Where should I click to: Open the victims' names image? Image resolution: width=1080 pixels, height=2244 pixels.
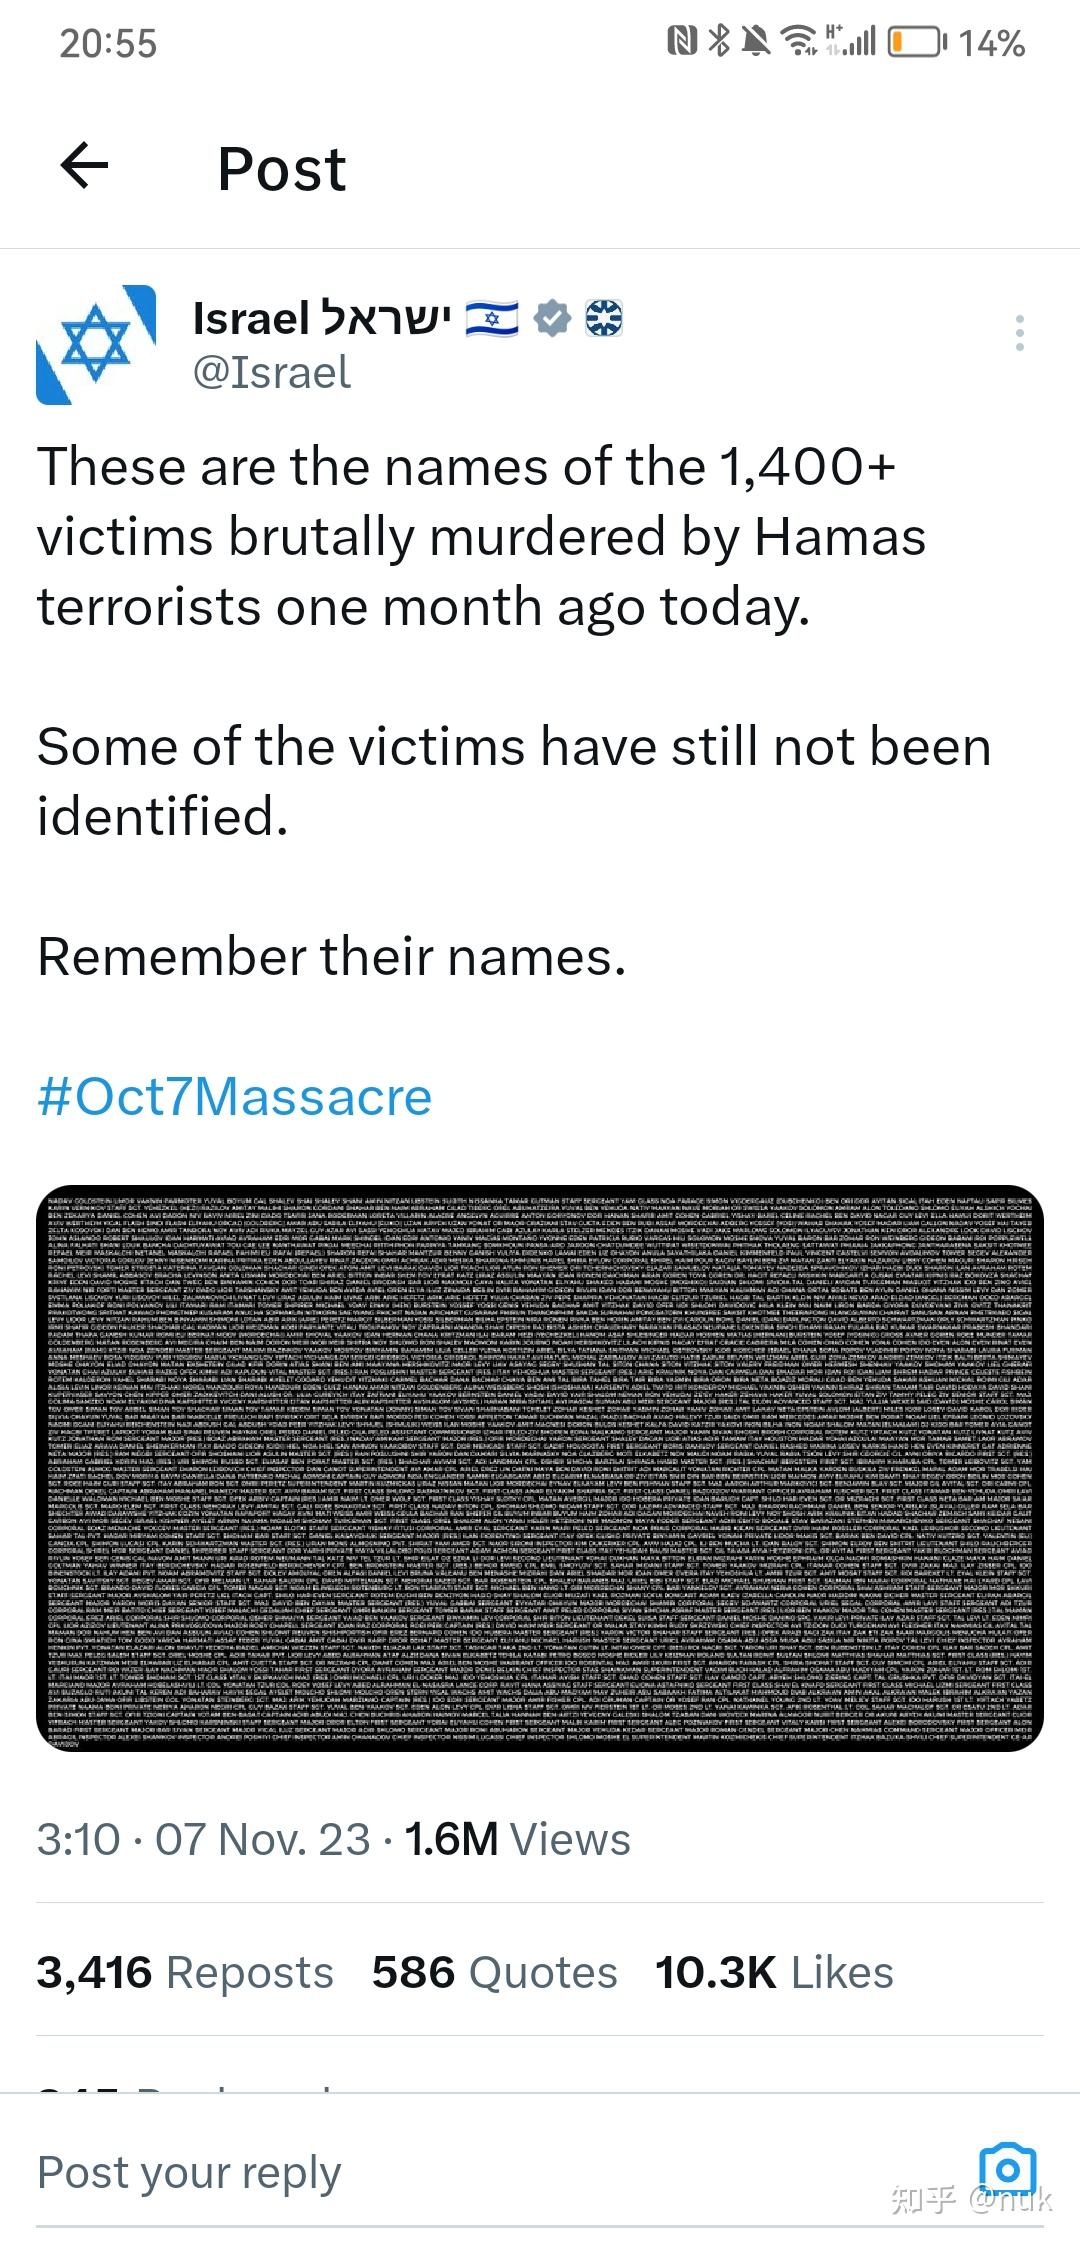click(x=540, y=1470)
